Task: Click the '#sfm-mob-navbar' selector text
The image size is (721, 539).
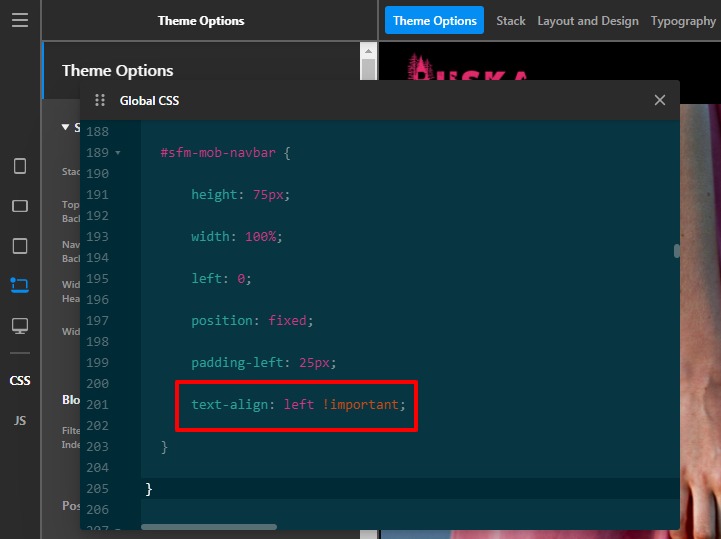Action: pyautogui.click(x=218, y=153)
